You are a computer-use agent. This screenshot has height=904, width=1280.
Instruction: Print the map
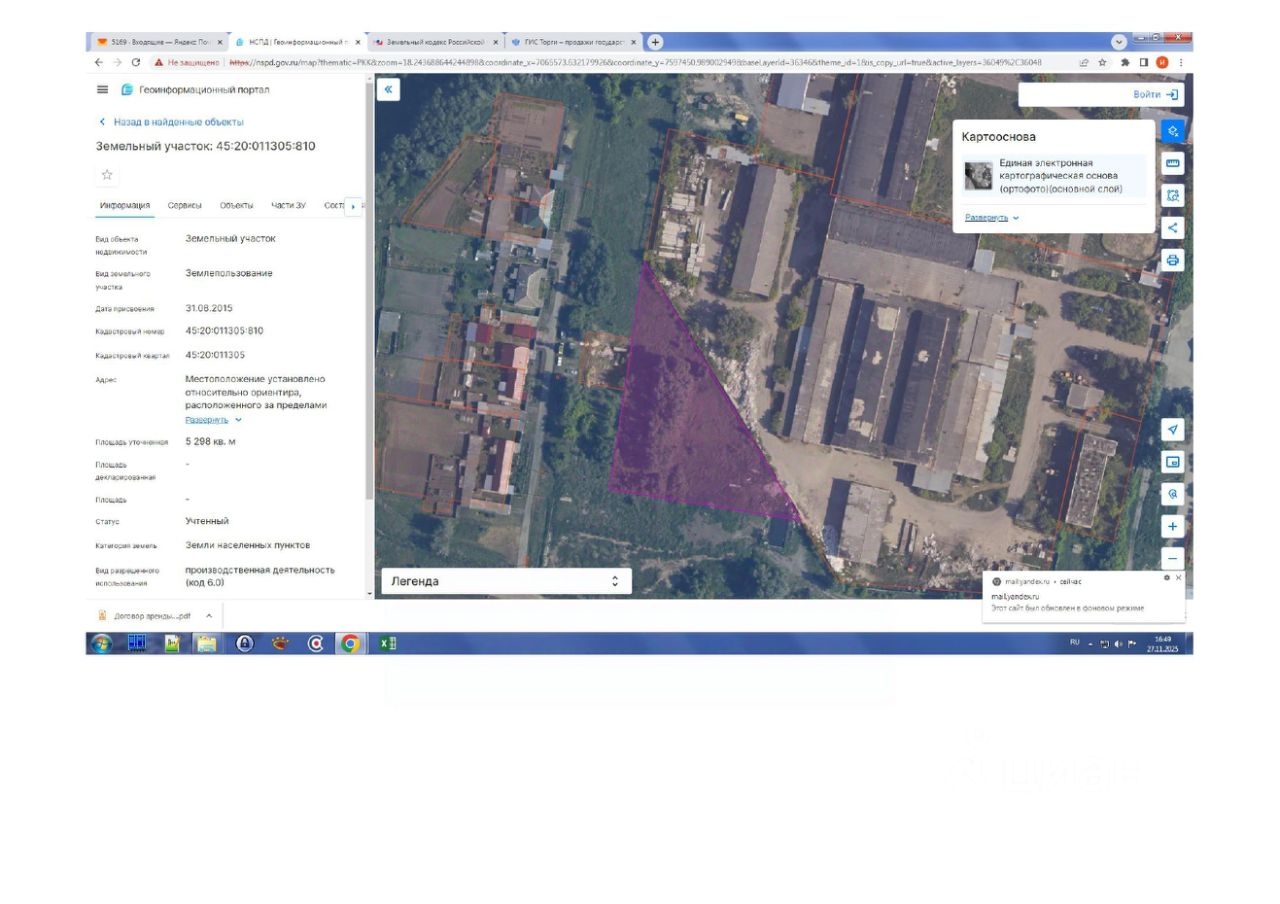coord(1173,260)
